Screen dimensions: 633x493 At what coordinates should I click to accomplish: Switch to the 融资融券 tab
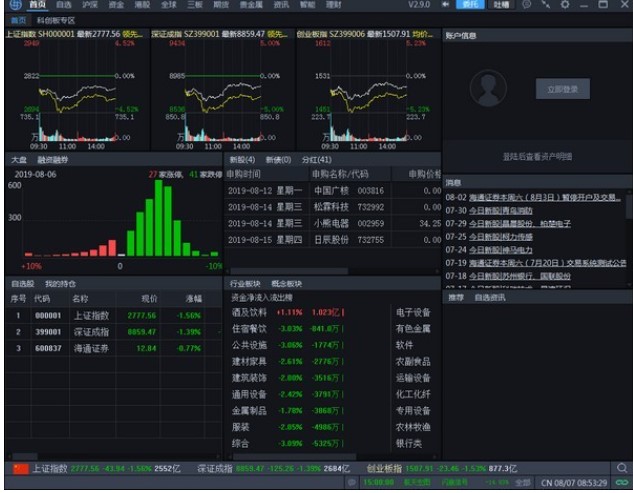(53, 159)
